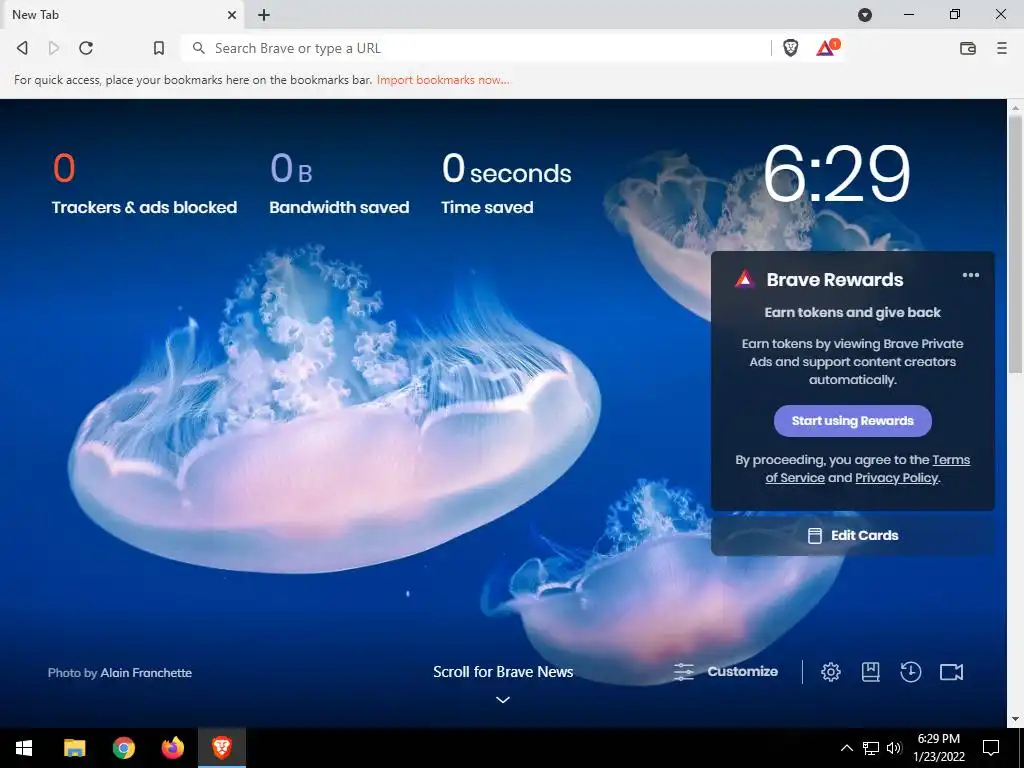The image size is (1024, 768).
Task: Close the New Tab tab
Action: 232,14
